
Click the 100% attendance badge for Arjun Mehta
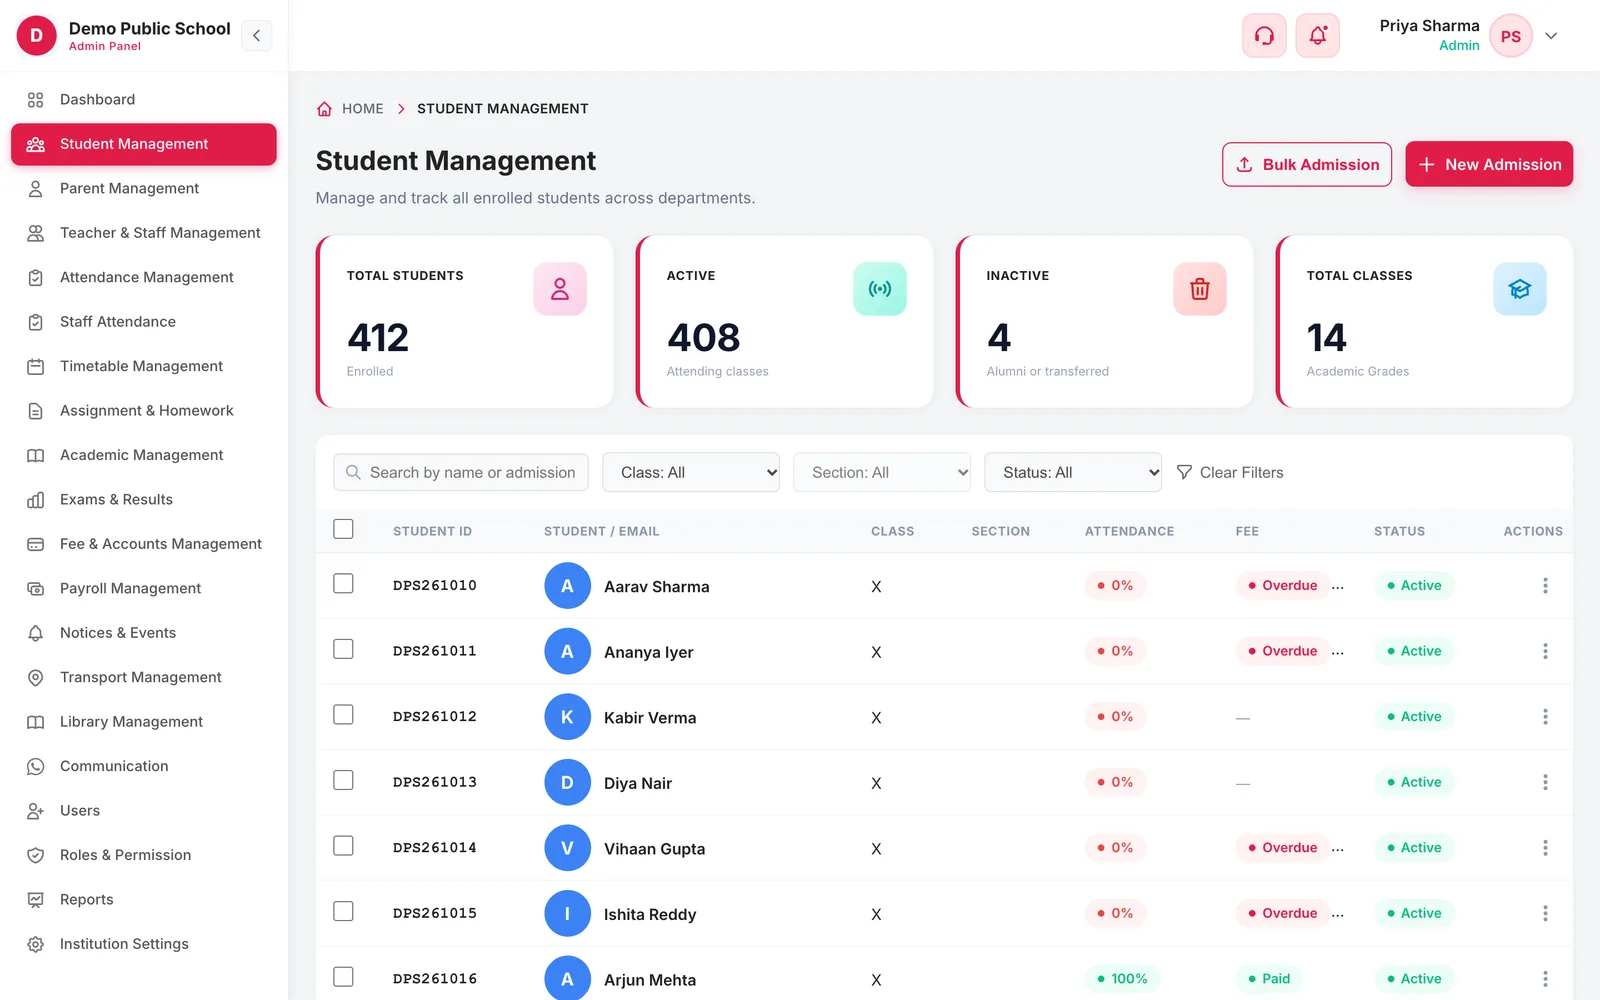tap(1122, 979)
